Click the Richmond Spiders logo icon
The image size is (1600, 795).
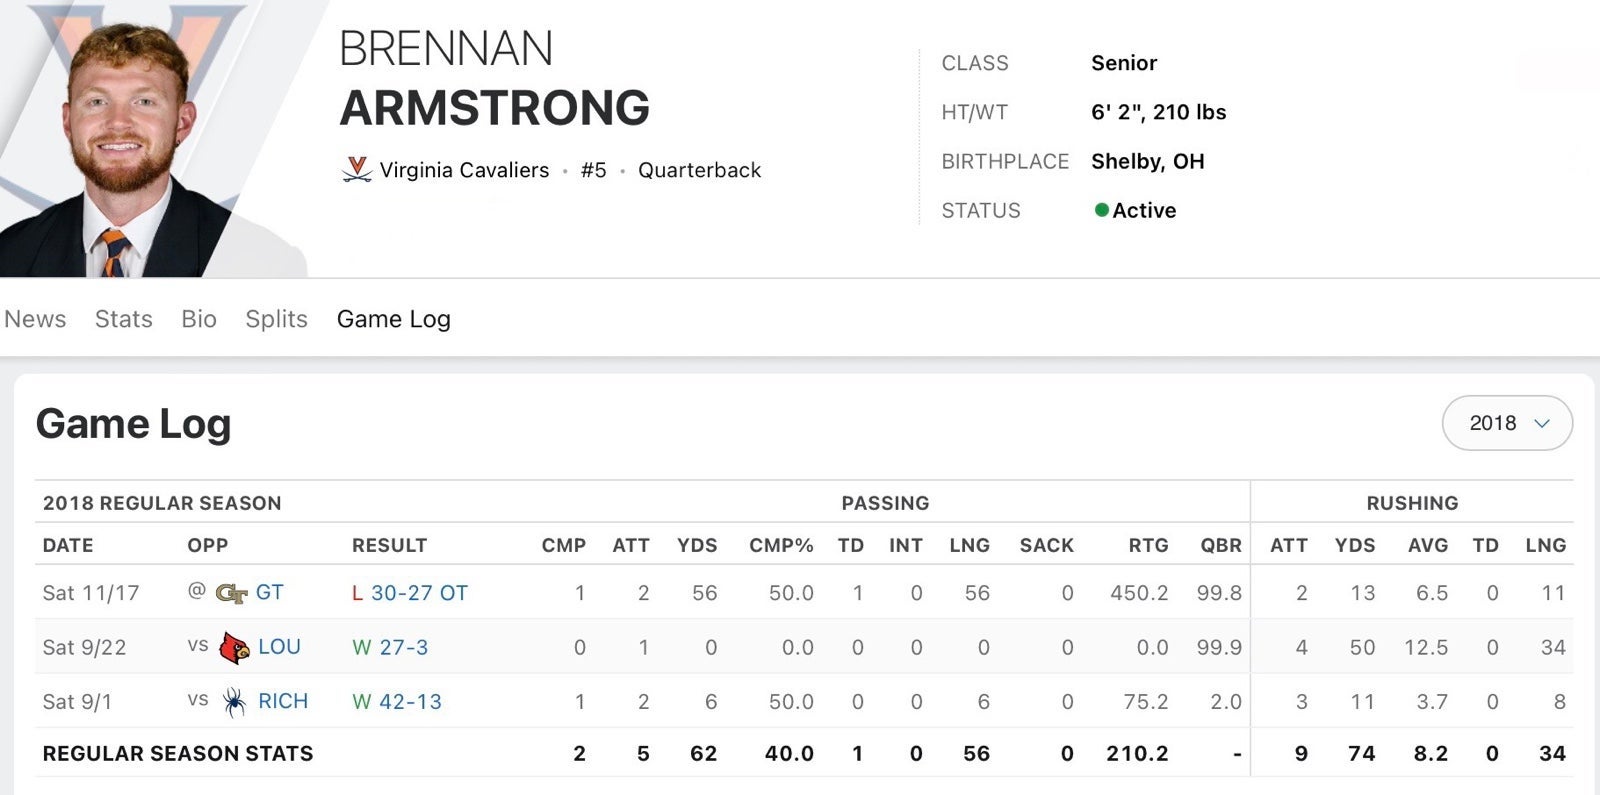(x=234, y=701)
